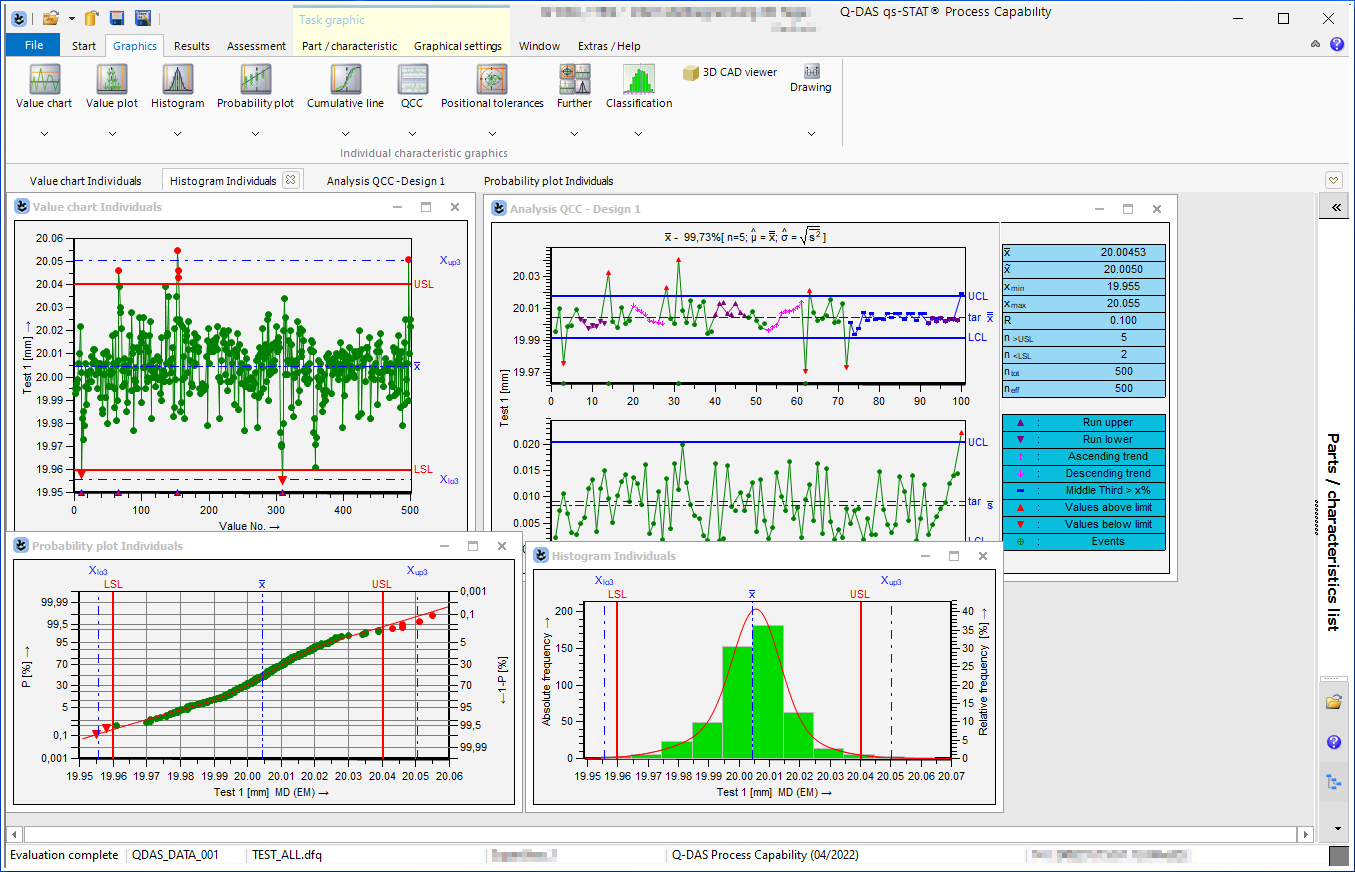
Task: Click the horizontal scrollbar left arrow
Action: click(x=15, y=834)
